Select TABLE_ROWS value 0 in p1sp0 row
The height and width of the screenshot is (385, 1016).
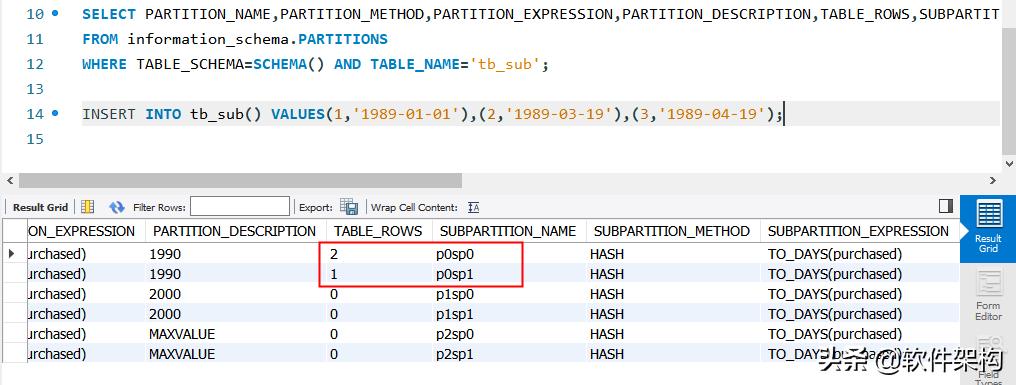[334, 294]
